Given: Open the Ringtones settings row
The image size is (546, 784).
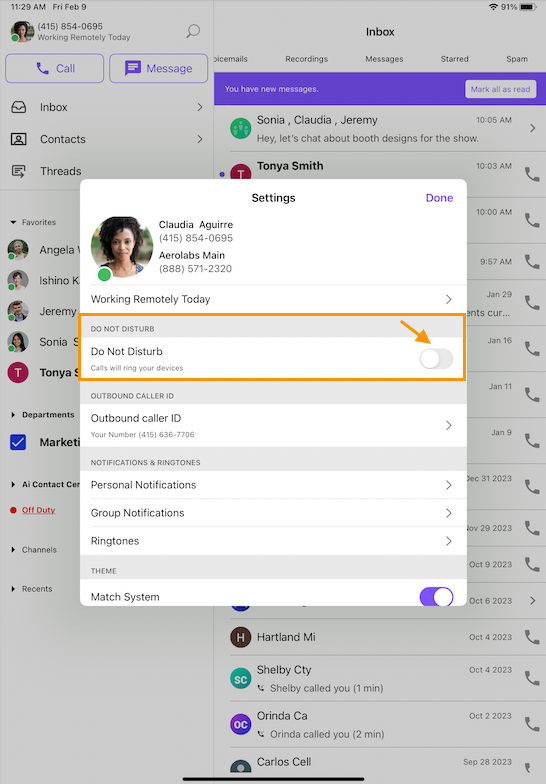Looking at the screenshot, I should (x=274, y=541).
